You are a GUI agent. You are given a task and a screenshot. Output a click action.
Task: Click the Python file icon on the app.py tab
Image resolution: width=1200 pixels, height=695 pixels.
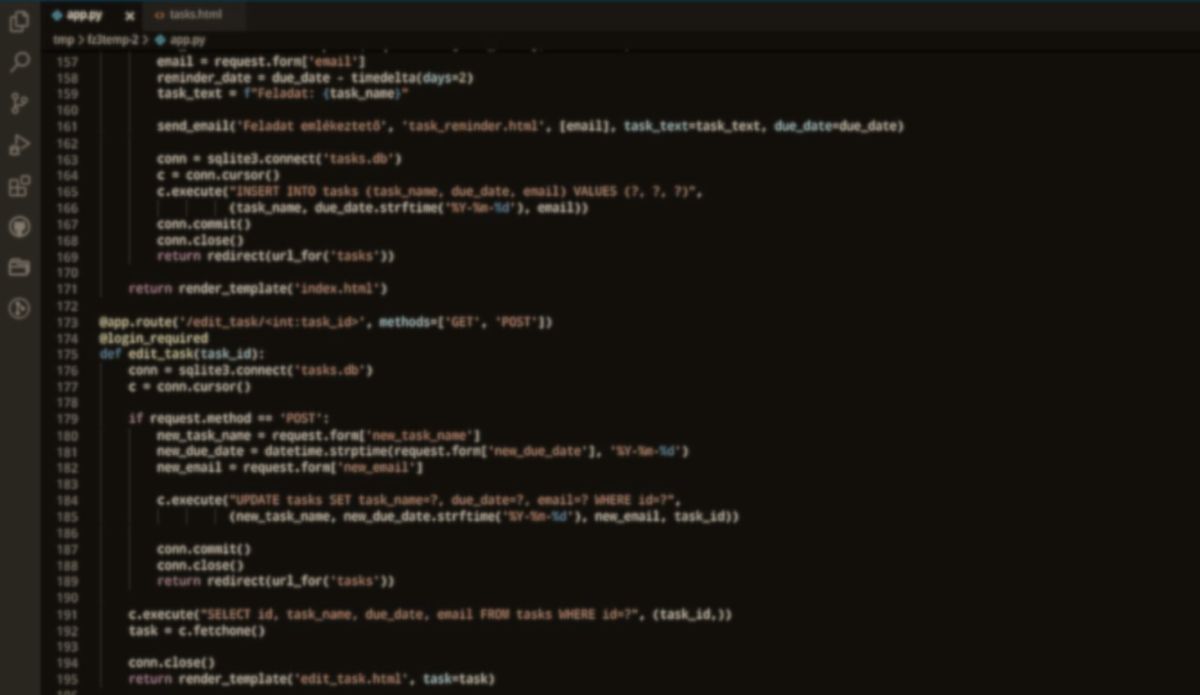point(57,16)
